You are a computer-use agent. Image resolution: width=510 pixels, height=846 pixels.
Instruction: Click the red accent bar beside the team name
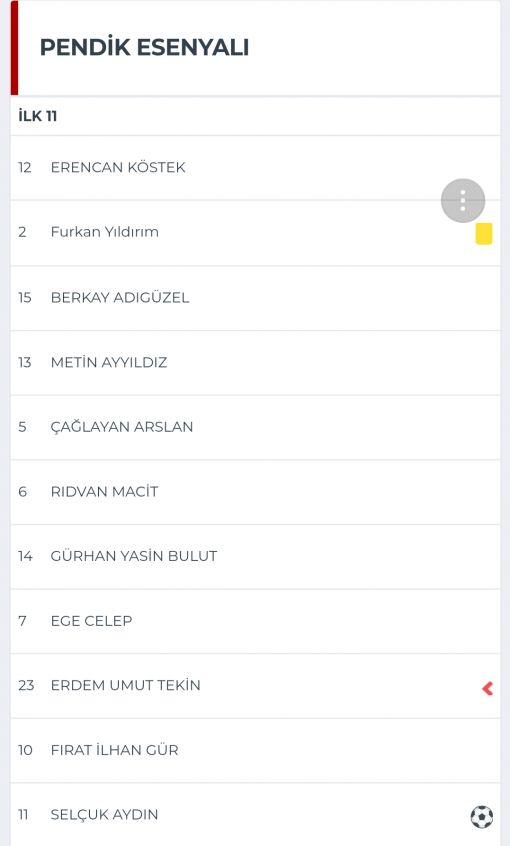coord(15,47)
